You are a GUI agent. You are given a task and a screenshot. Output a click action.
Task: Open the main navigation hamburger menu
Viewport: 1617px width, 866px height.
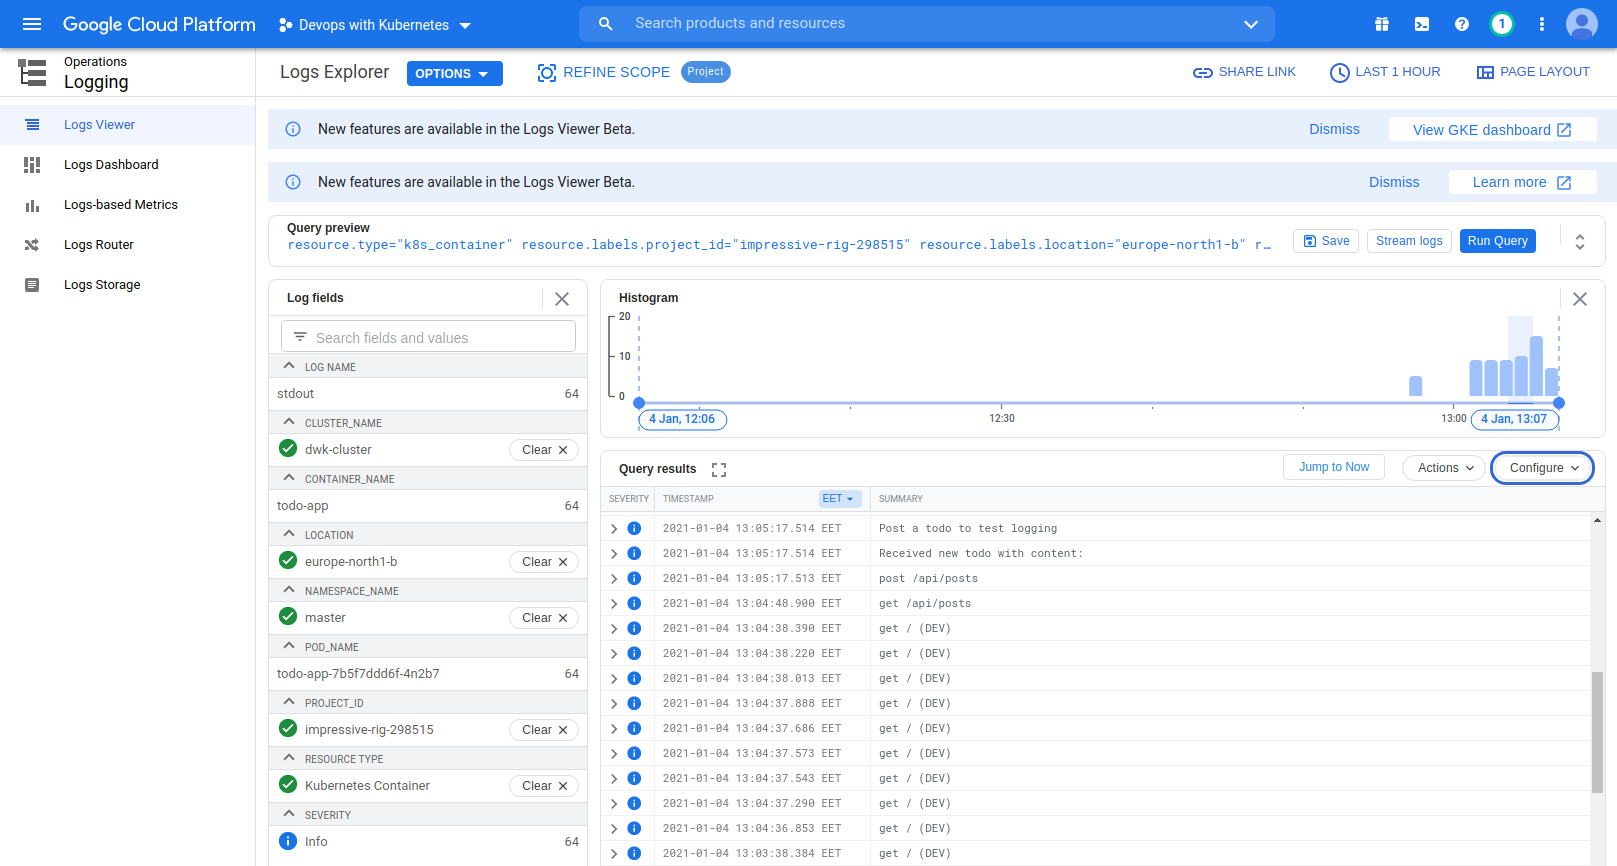(32, 24)
